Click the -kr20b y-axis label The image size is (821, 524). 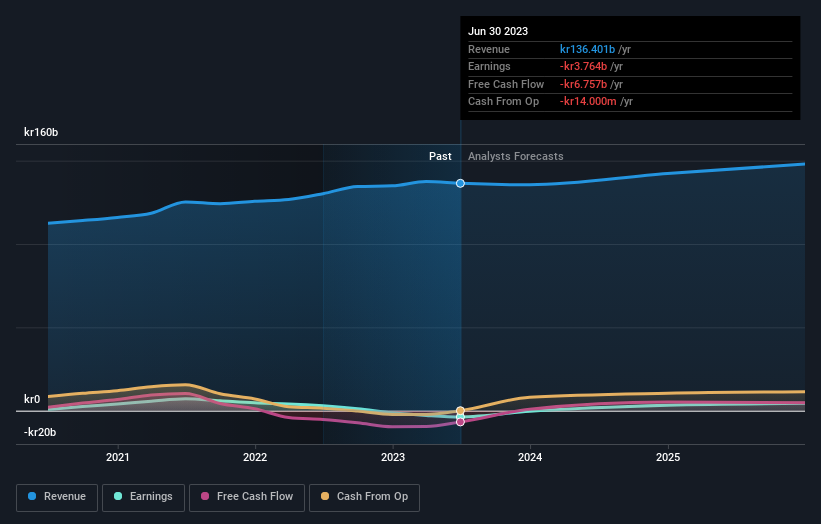(x=40, y=432)
